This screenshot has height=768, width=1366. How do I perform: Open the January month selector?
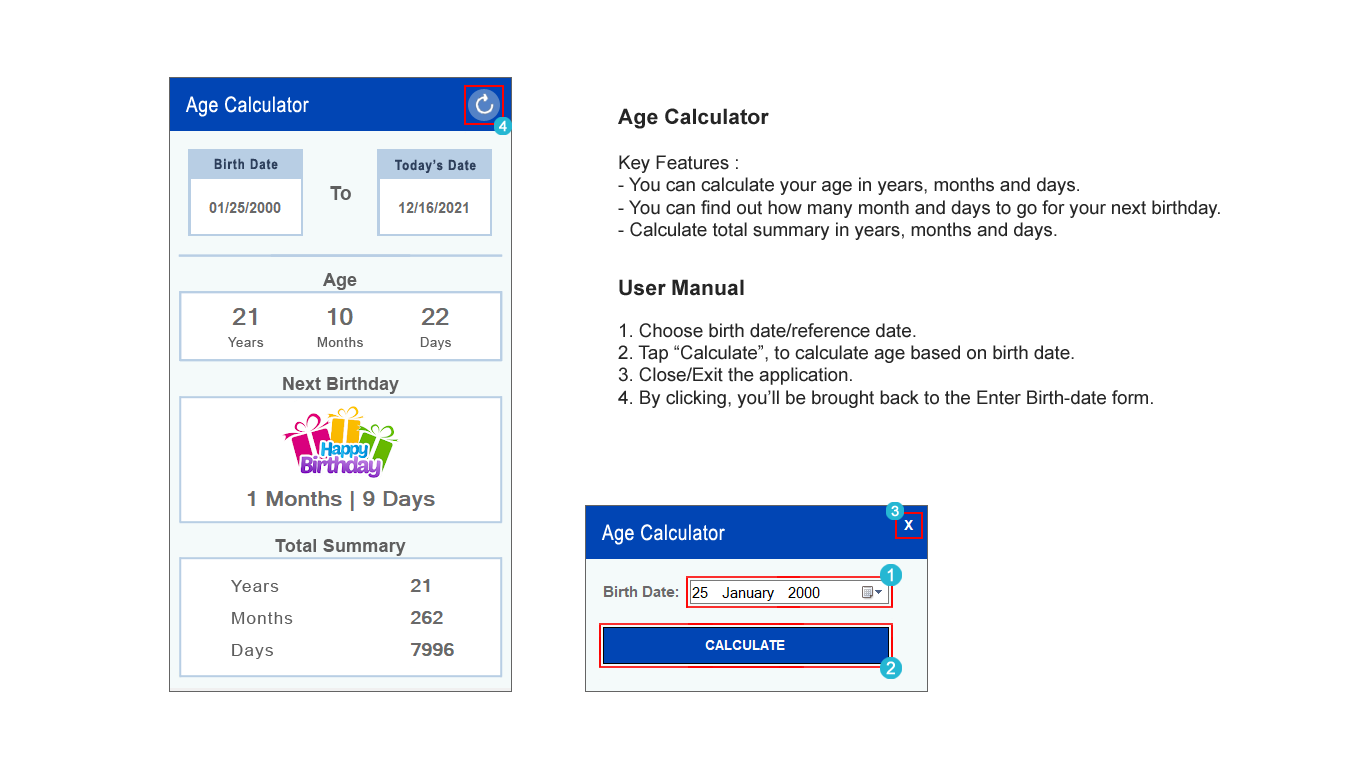(746, 592)
